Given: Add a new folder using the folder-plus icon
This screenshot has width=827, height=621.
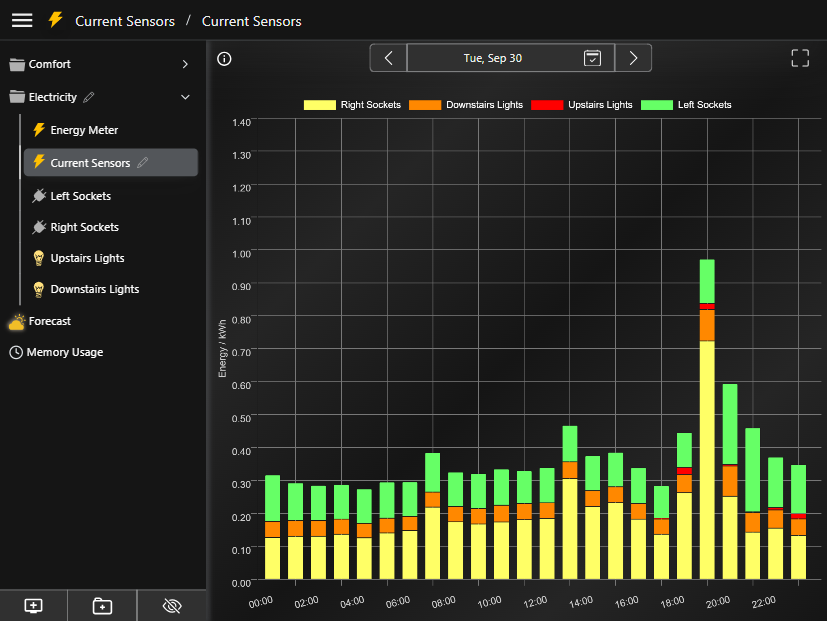Looking at the screenshot, I should click(x=101, y=605).
